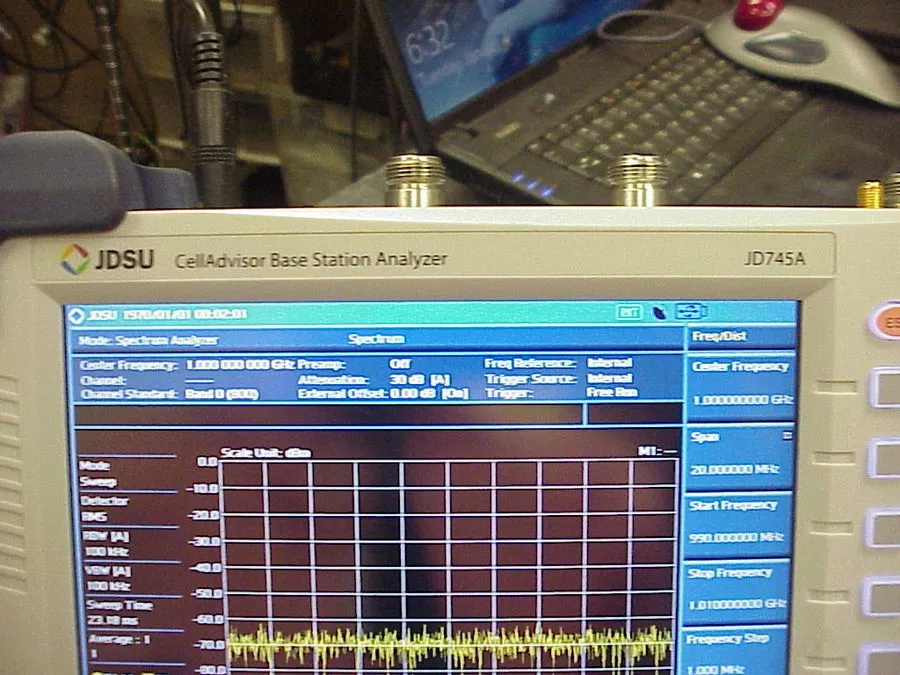The width and height of the screenshot is (900, 675).
Task: Tap the RBW [A] 100 kHz entry
Action: (130, 544)
